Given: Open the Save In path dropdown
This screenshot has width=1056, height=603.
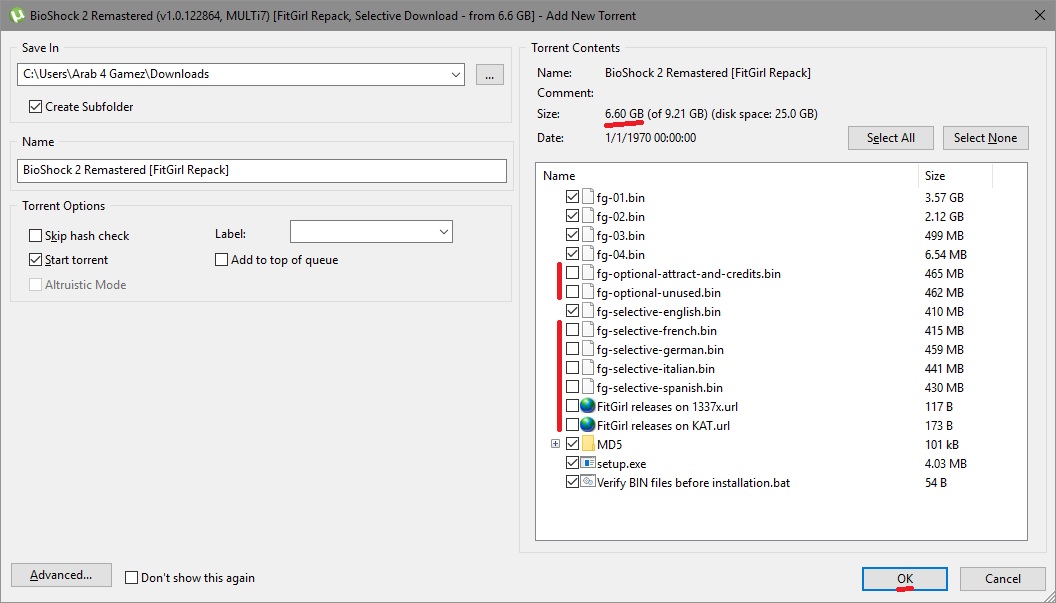Looking at the screenshot, I should [456, 74].
